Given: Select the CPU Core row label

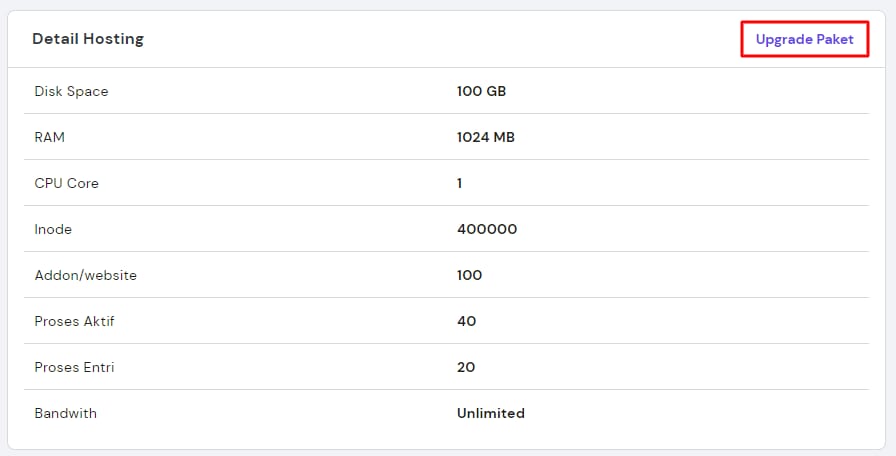Looking at the screenshot, I should [66, 183].
